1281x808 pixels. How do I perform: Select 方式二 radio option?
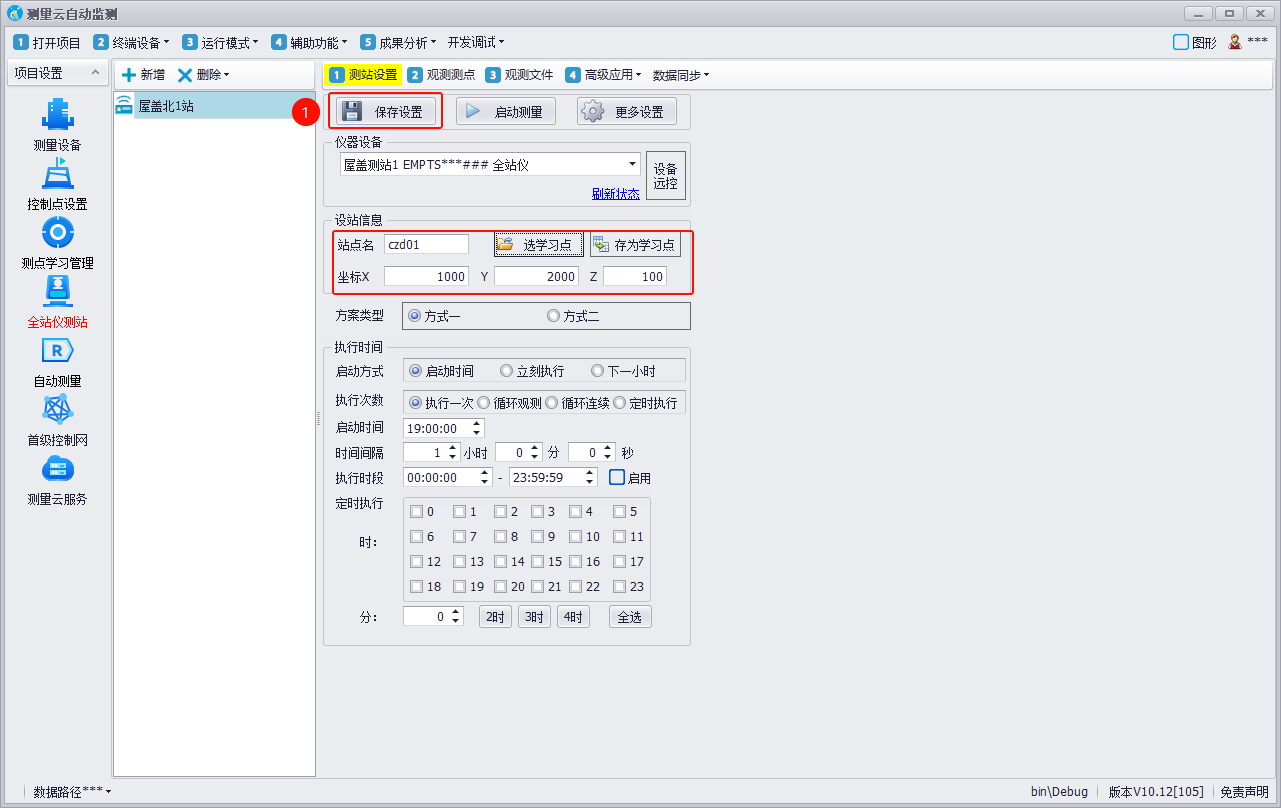553,316
